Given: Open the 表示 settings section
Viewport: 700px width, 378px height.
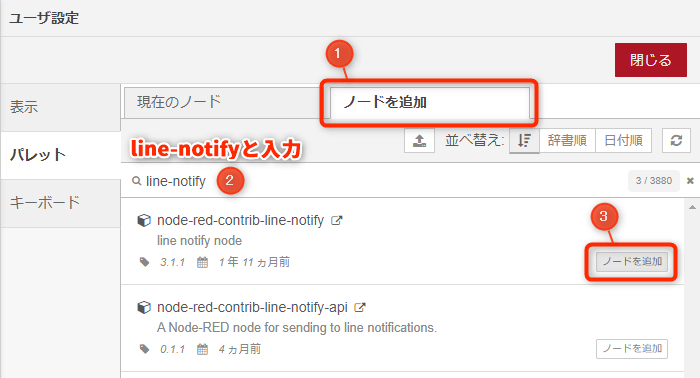Looking at the screenshot, I should point(61,107).
